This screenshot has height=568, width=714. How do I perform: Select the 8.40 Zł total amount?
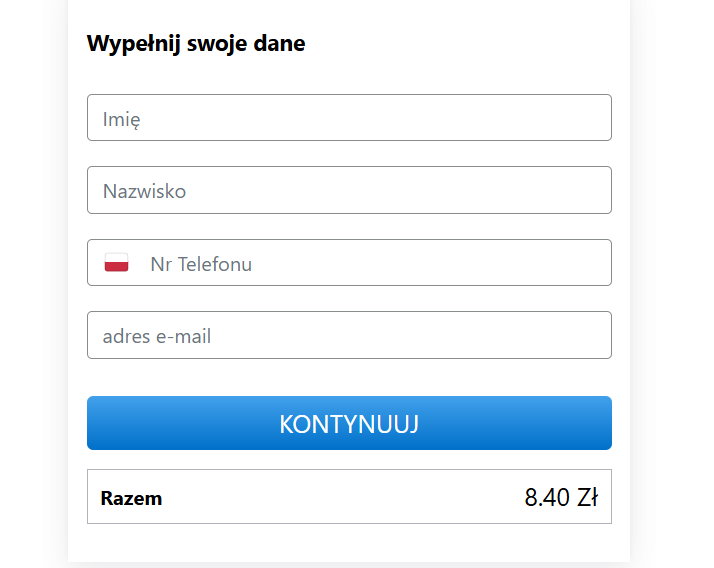pyautogui.click(x=561, y=497)
